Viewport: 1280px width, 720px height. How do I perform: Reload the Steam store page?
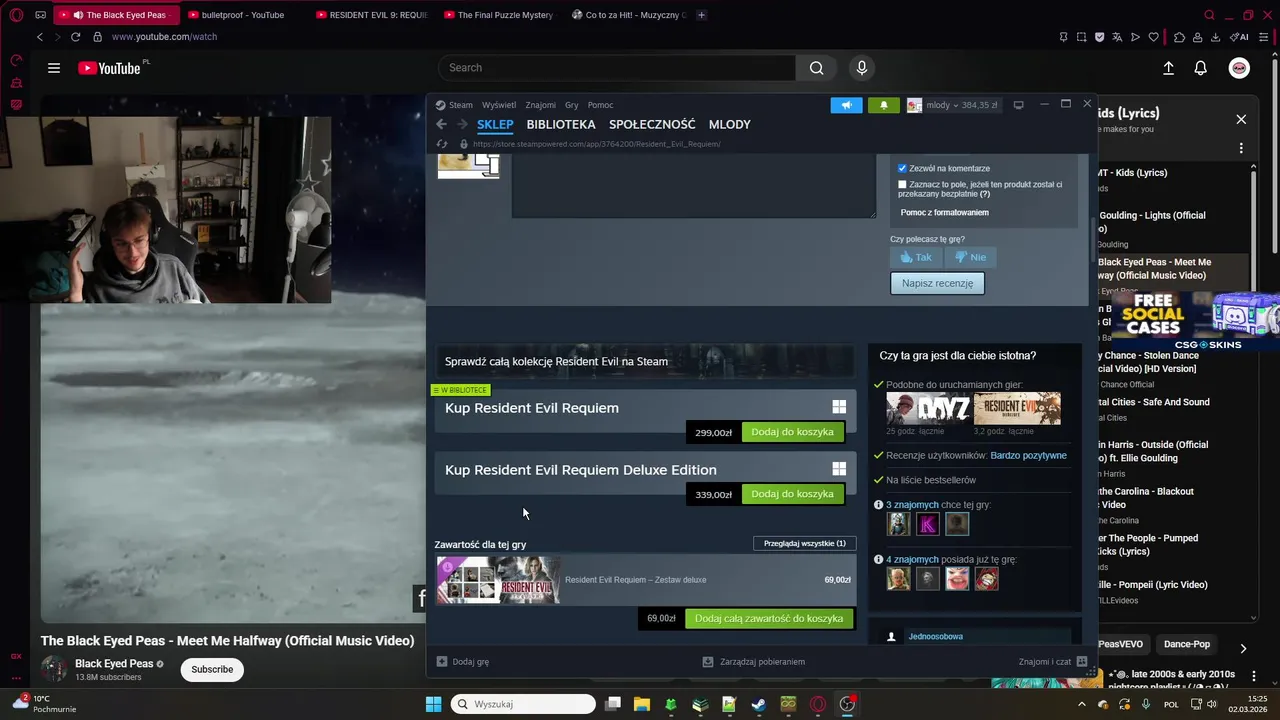442,144
